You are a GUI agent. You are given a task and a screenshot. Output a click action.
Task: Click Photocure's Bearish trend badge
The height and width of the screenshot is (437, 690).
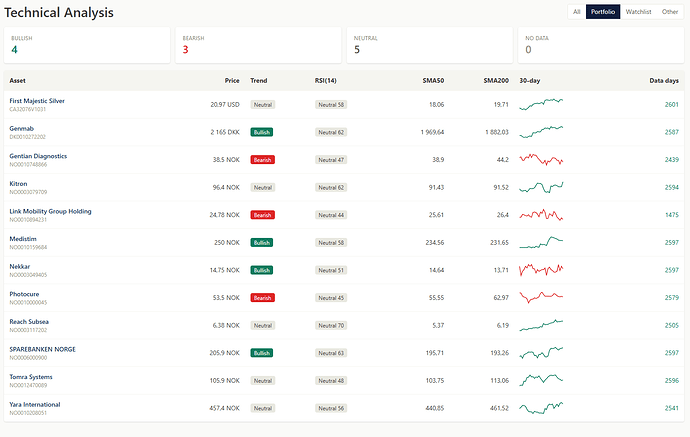[263, 298]
